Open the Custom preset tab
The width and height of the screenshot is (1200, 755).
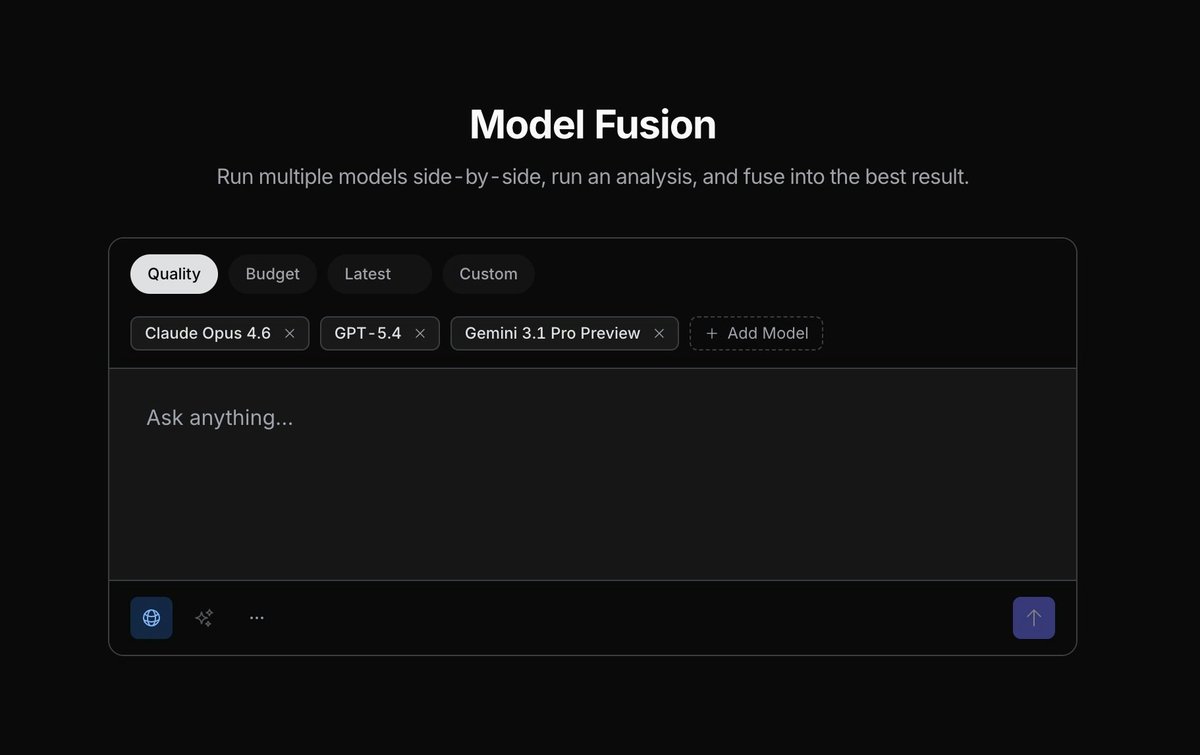coord(488,273)
